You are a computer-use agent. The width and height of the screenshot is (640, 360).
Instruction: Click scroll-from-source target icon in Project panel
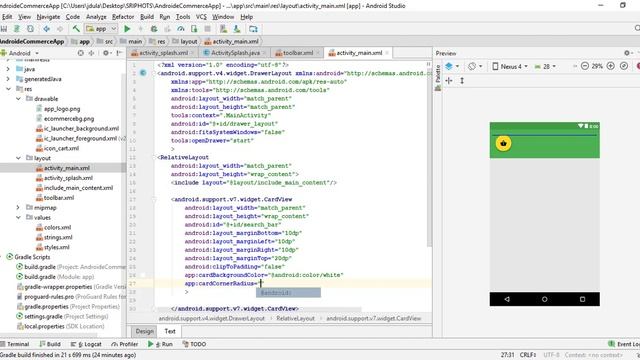point(80,53)
